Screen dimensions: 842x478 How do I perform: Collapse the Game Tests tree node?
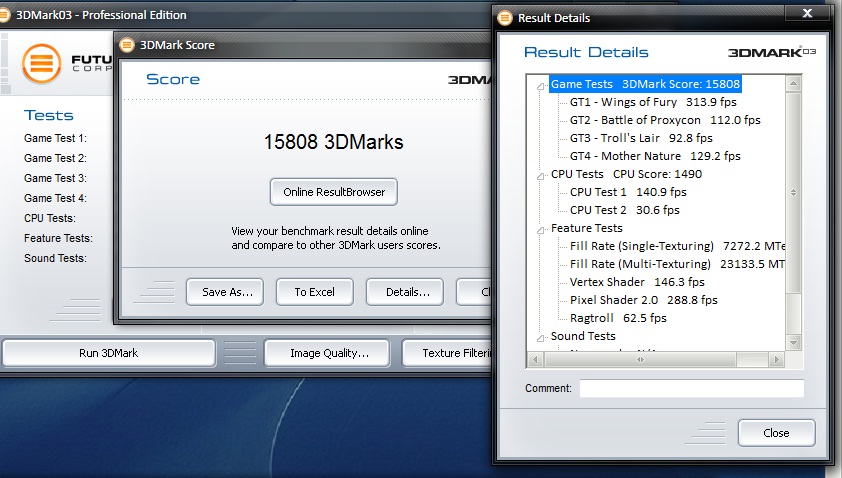pos(541,86)
